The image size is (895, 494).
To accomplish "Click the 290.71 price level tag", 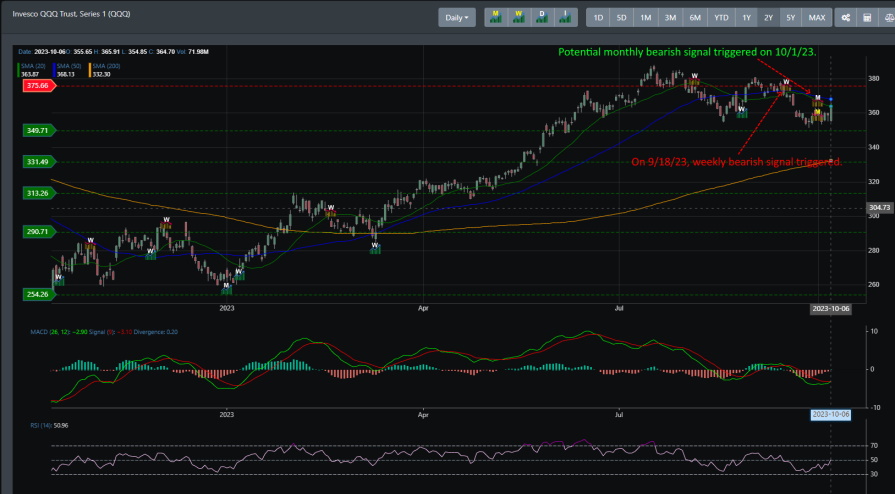I will pyautogui.click(x=39, y=231).
